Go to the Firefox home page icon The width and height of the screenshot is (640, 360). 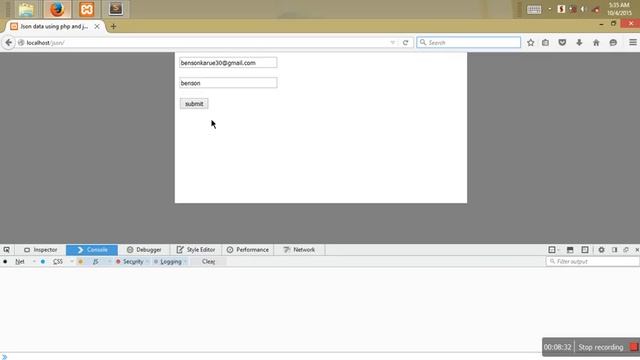click(596, 42)
